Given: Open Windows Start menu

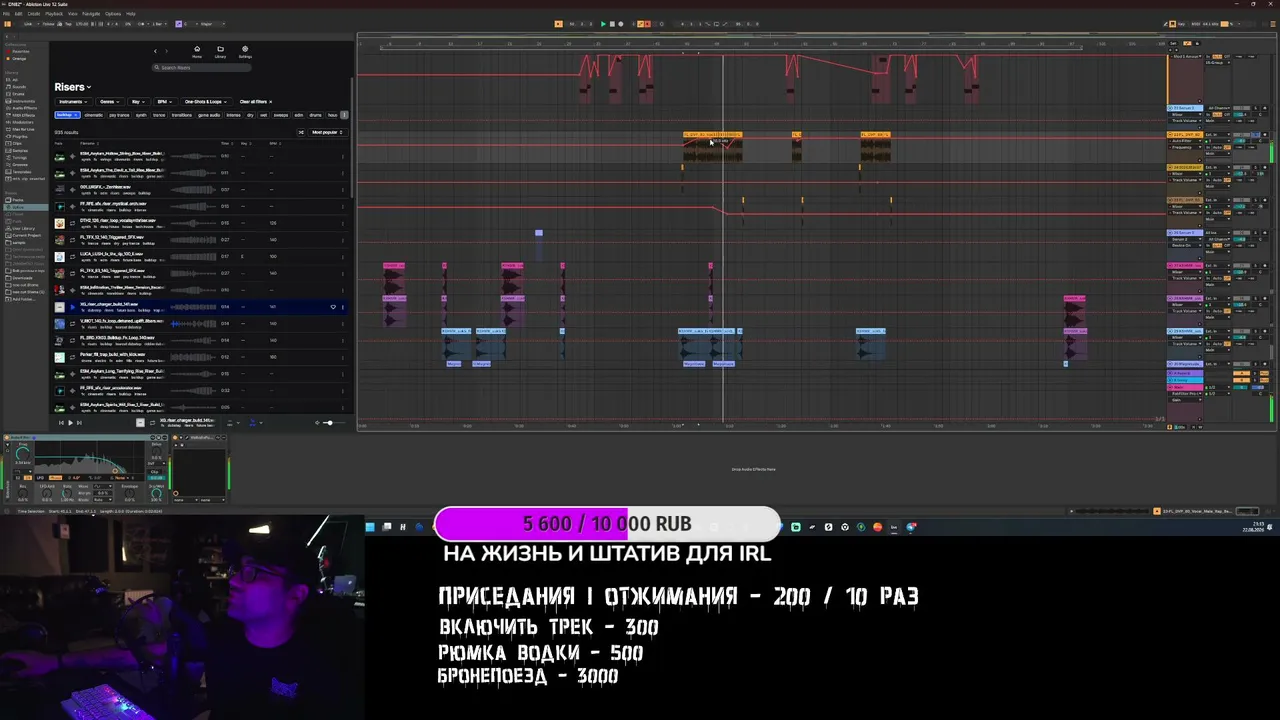Looking at the screenshot, I should coord(370,527).
